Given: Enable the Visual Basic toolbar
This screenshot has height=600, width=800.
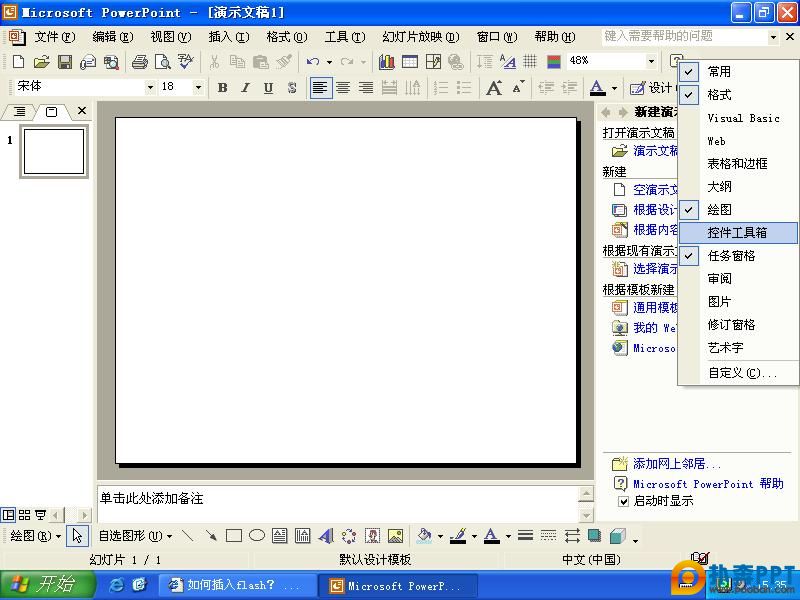Looking at the screenshot, I should (x=738, y=118).
